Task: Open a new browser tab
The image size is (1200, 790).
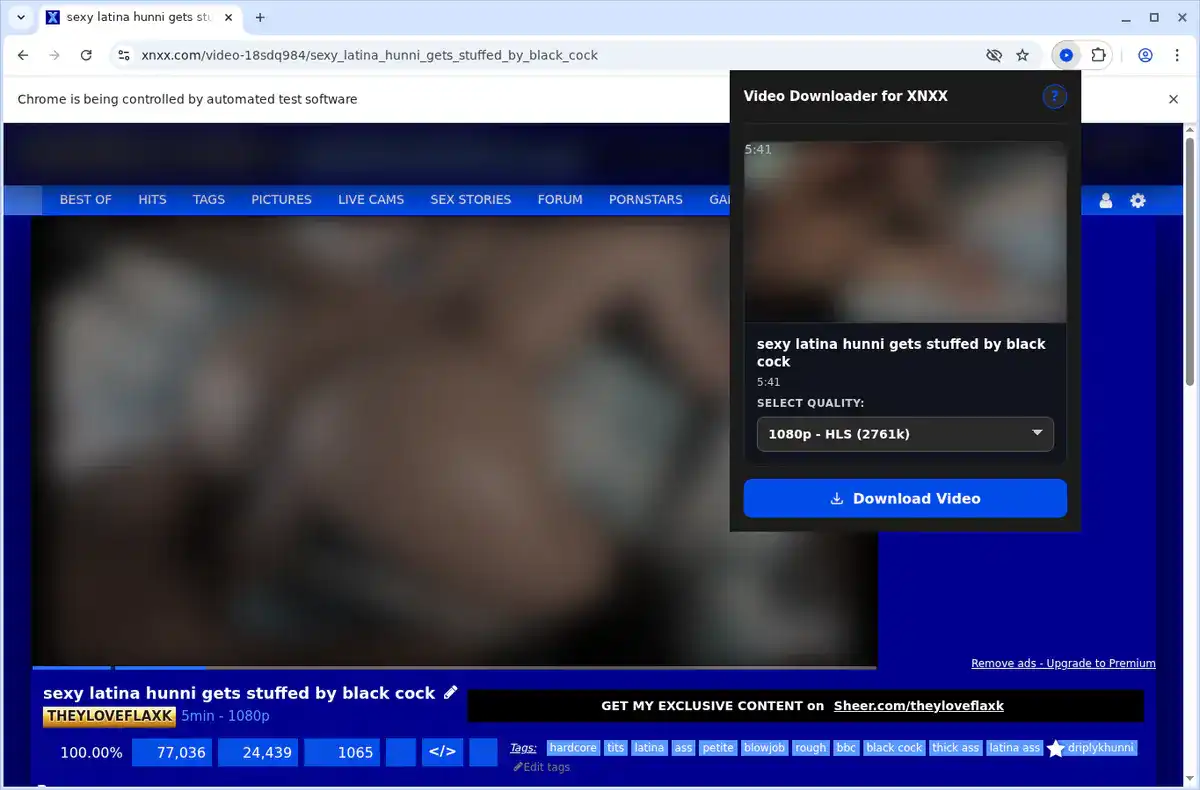Action: click(260, 17)
